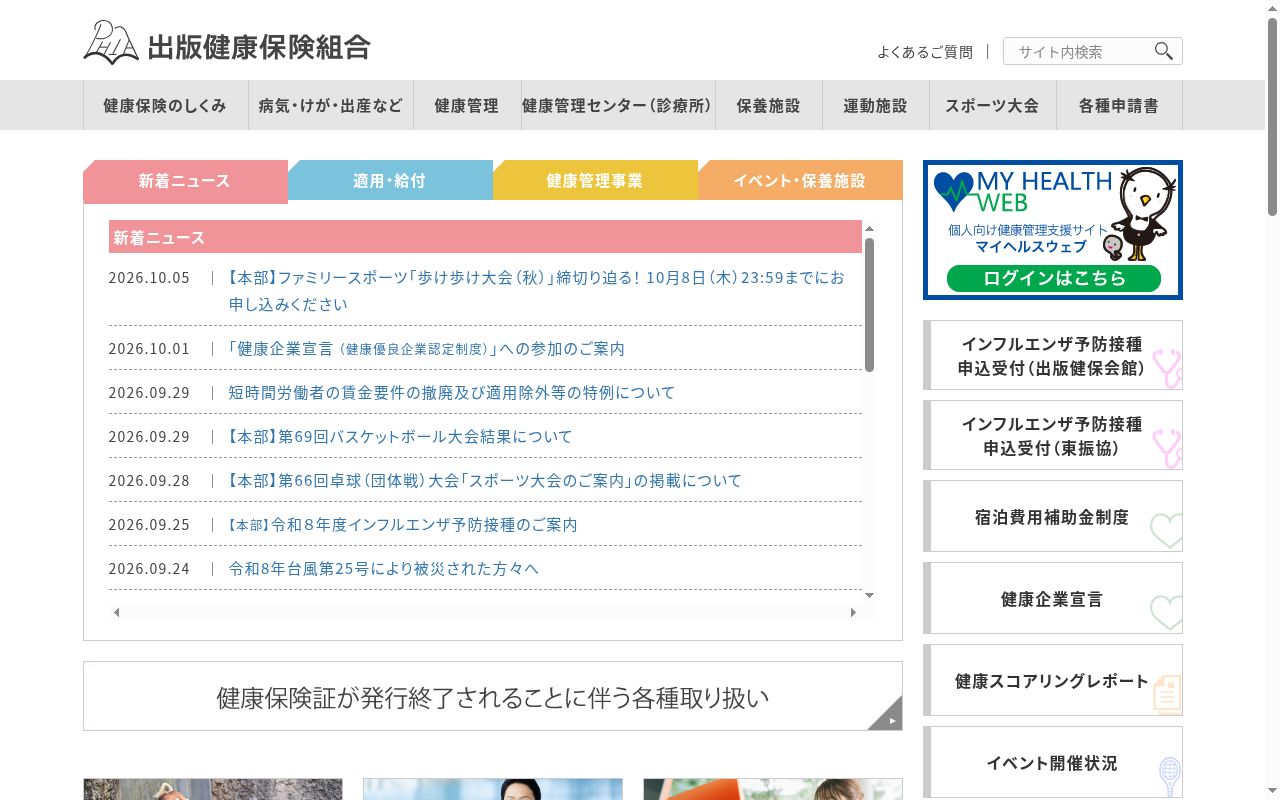Open the 健康保険証が発行終了 notice banner
Viewport: 1280px width, 800px height.
pos(493,696)
